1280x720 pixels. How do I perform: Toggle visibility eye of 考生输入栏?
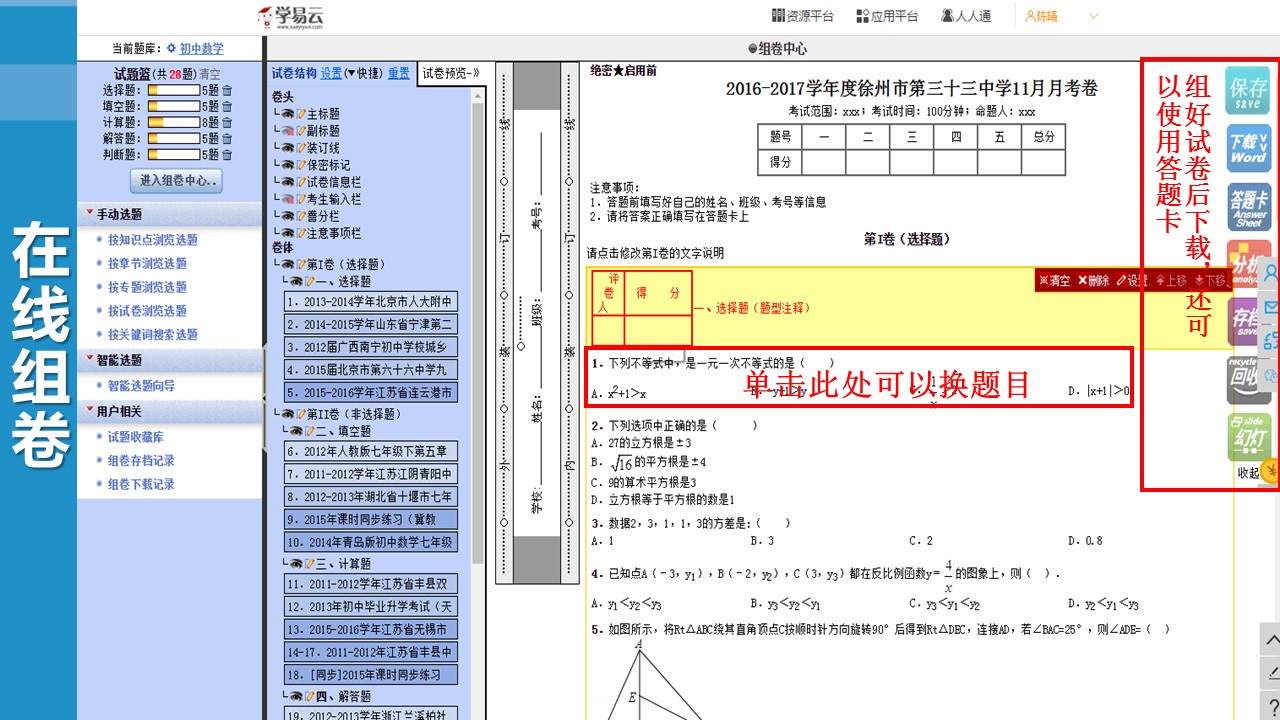click(288, 199)
